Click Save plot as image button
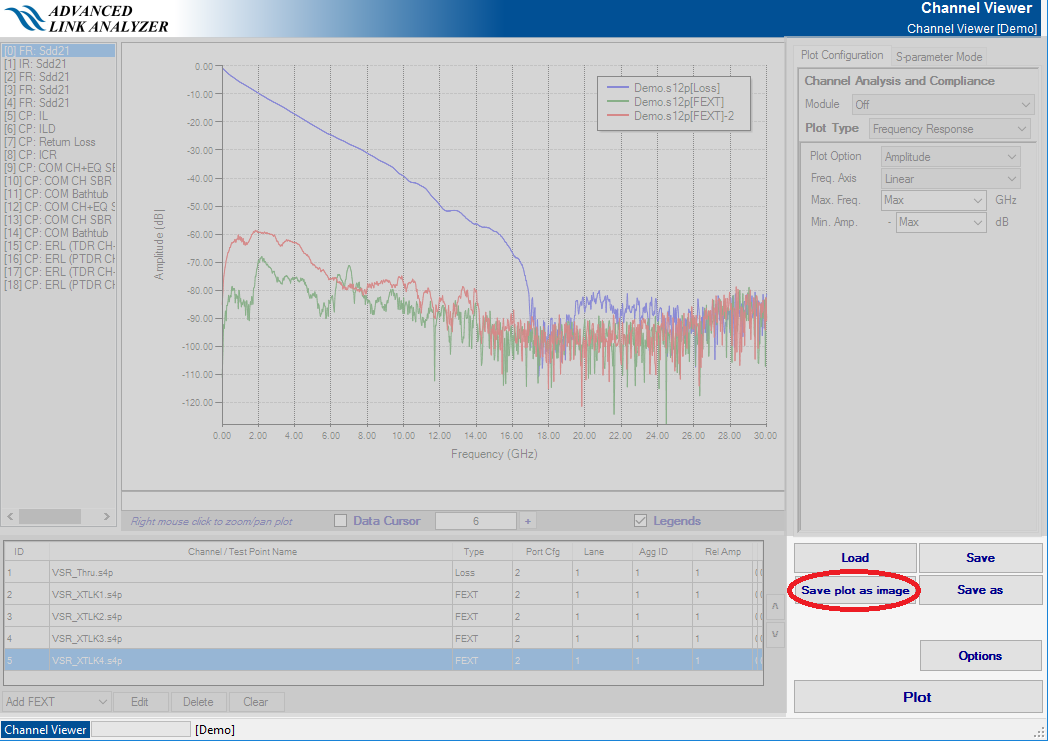Image resolution: width=1048 pixels, height=741 pixels. [855, 590]
